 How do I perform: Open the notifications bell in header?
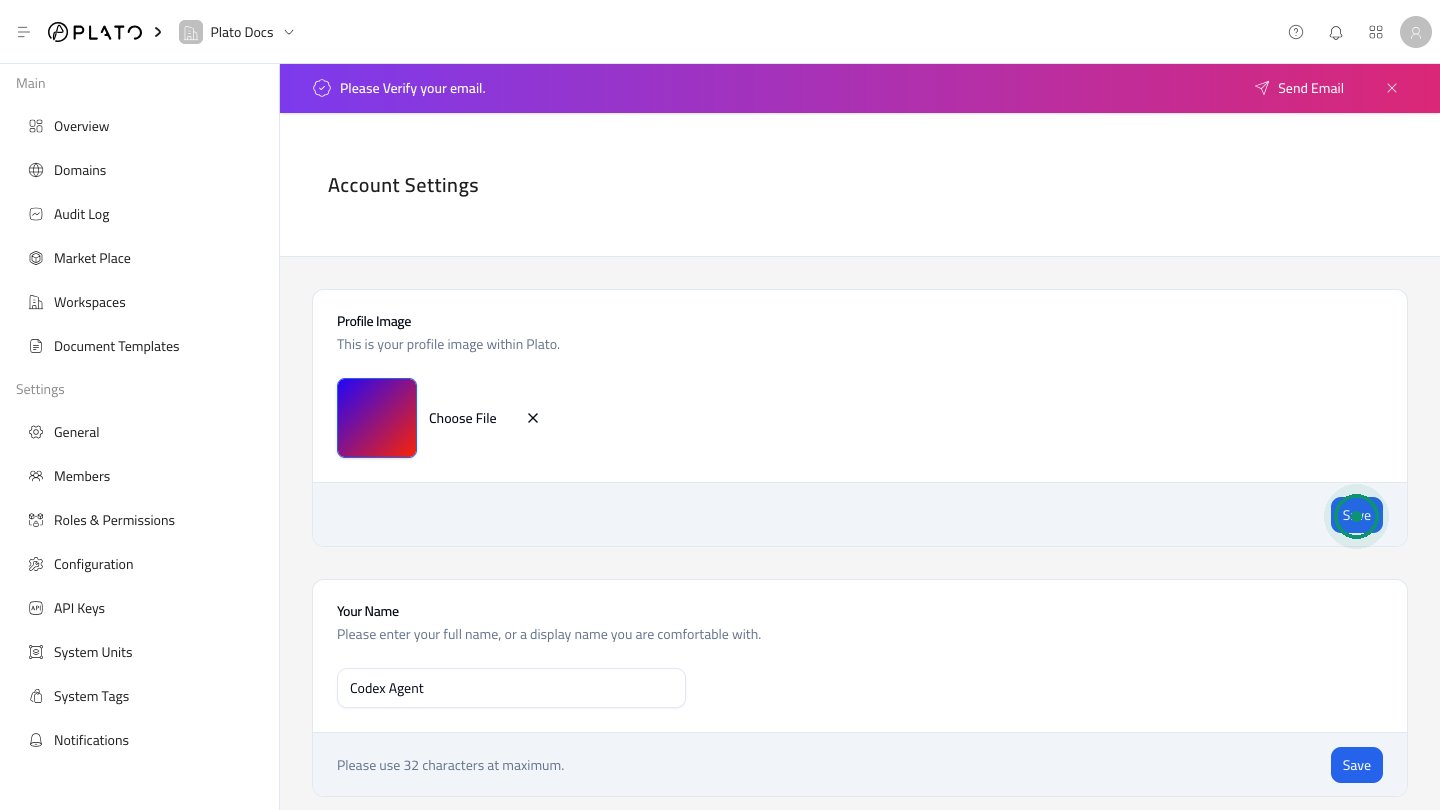click(x=1336, y=32)
